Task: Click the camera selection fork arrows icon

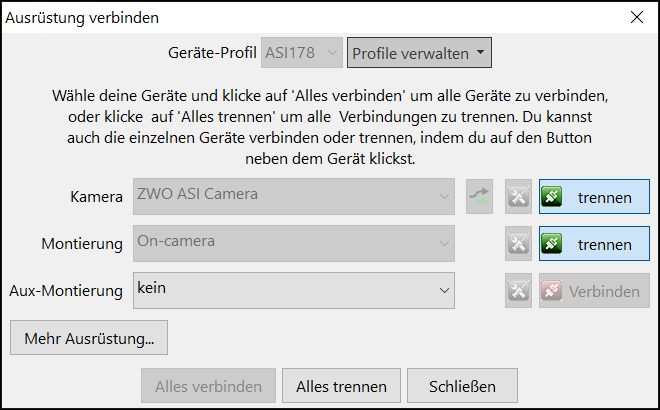Action: (479, 197)
